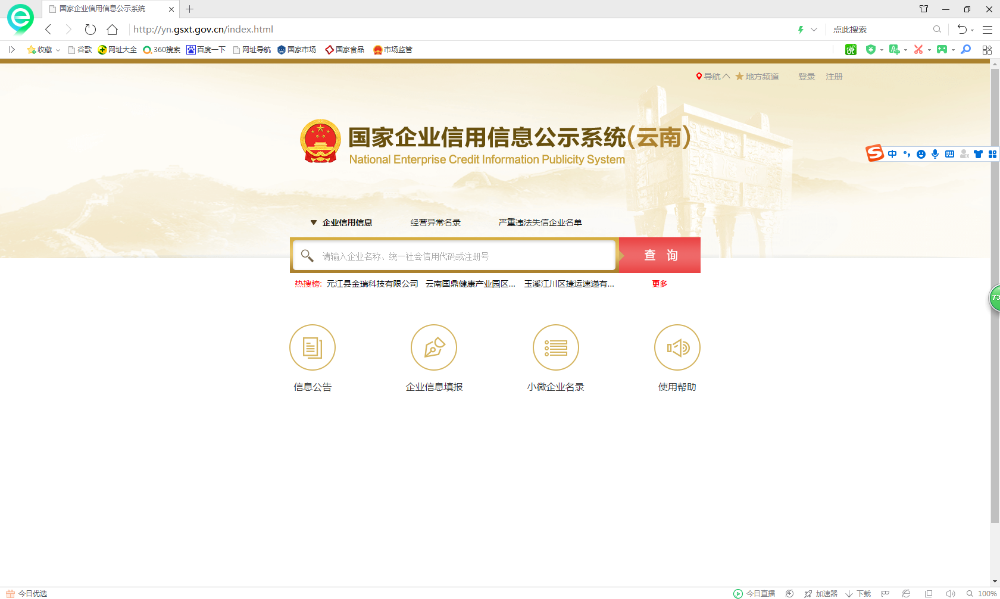Enable the microphone on the Sogou input bar
Screen dimensions: 1000x599
[935, 153]
